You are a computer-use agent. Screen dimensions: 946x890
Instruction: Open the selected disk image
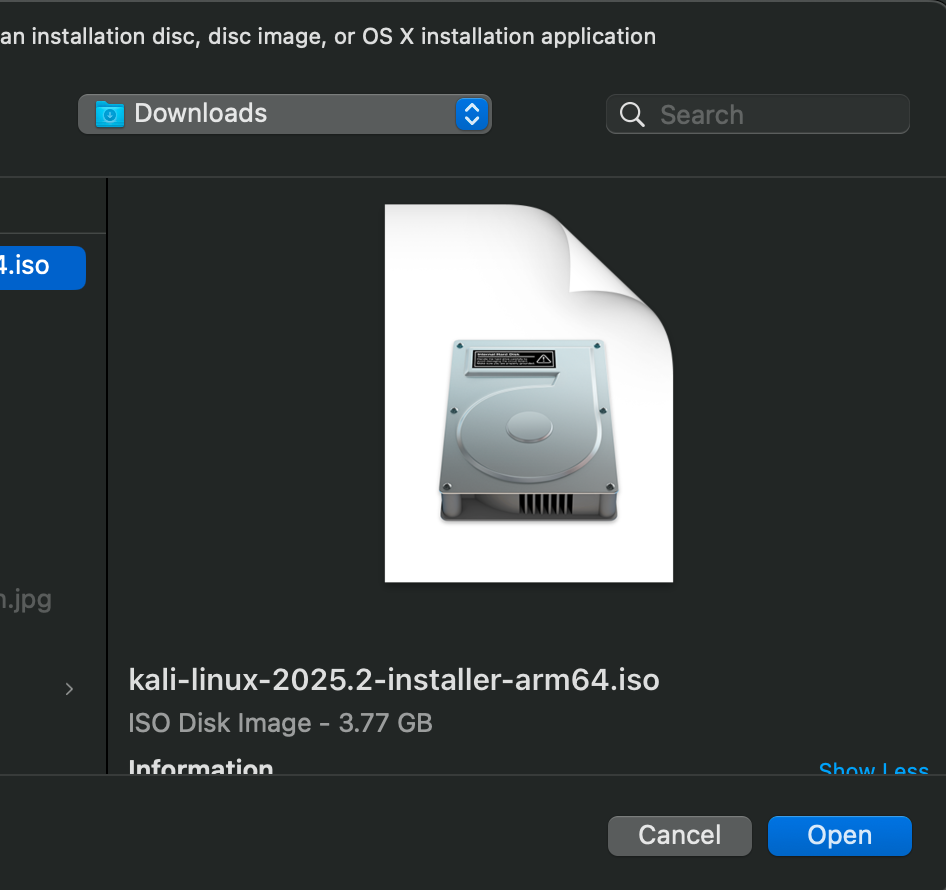(840, 836)
